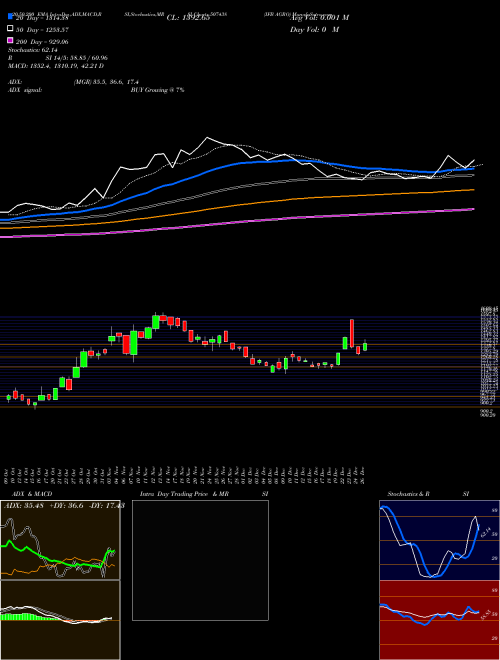The image size is (500, 660).
Task: Click the blue Stochastics line chart
Action: click(439, 540)
